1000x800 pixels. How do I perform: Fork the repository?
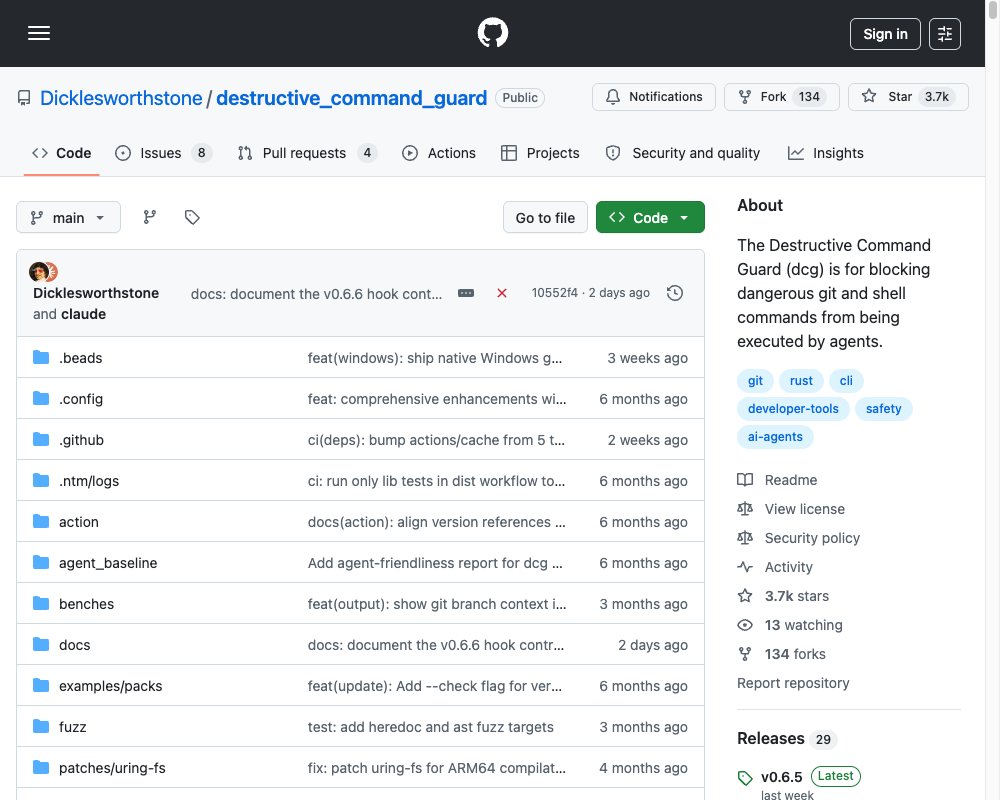point(782,97)
